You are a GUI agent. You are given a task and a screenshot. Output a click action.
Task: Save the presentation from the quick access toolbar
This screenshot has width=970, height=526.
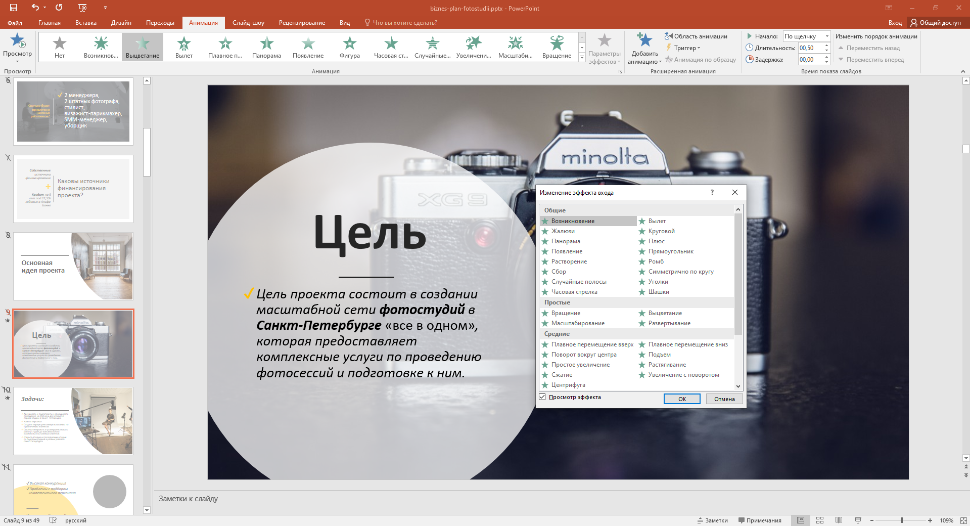point(13,7)
